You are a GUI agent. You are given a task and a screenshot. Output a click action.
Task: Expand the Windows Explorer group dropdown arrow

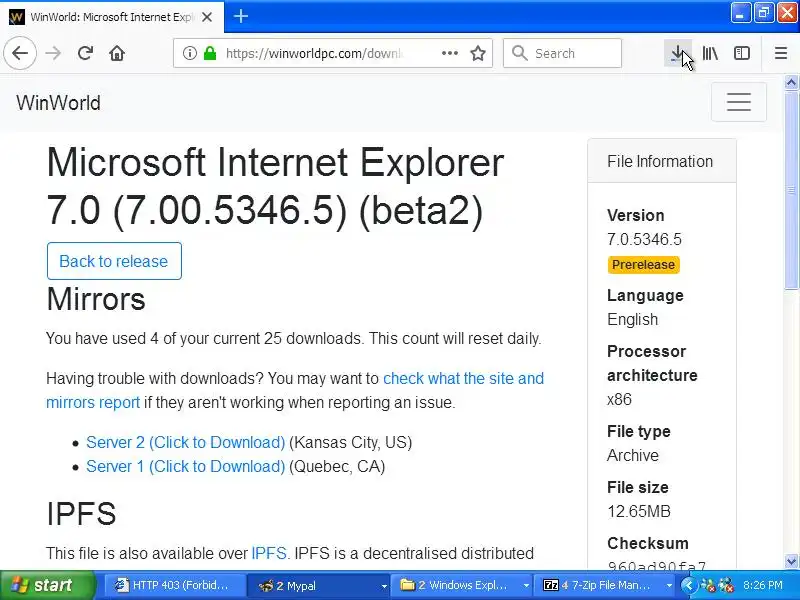click(x=526, y=586)
